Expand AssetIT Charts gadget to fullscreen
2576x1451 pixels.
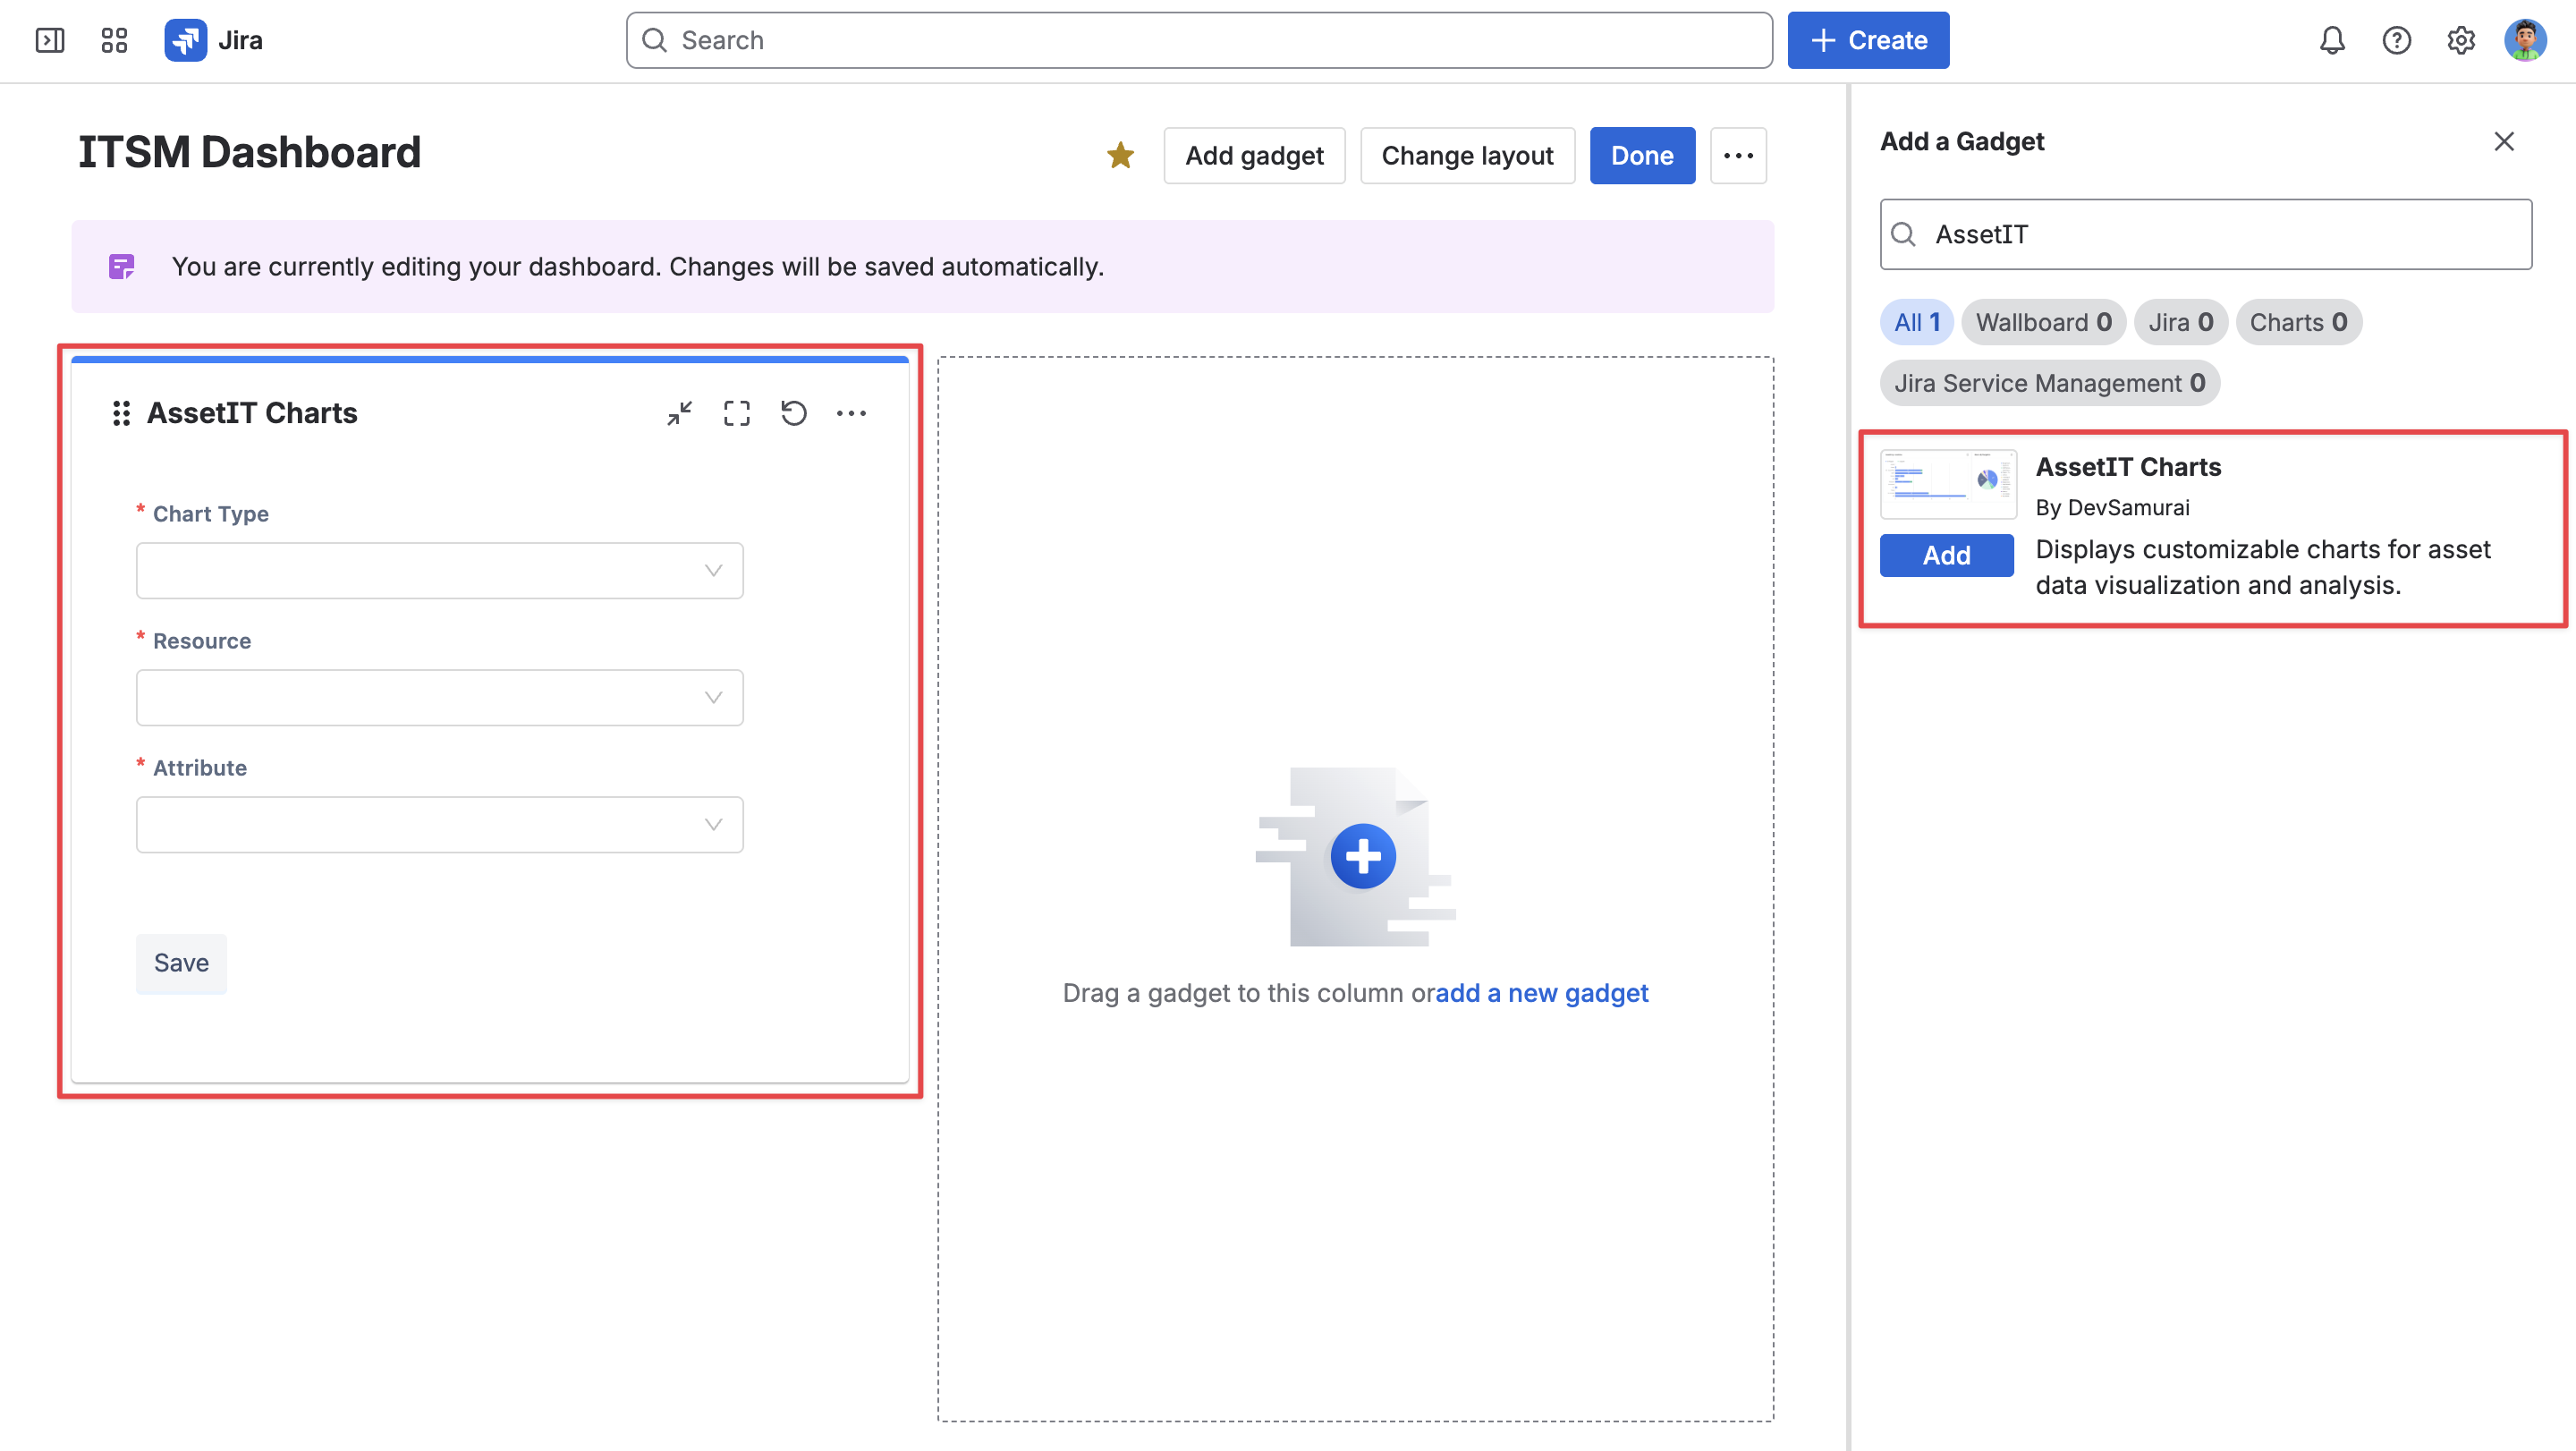(x=737, y=413)
